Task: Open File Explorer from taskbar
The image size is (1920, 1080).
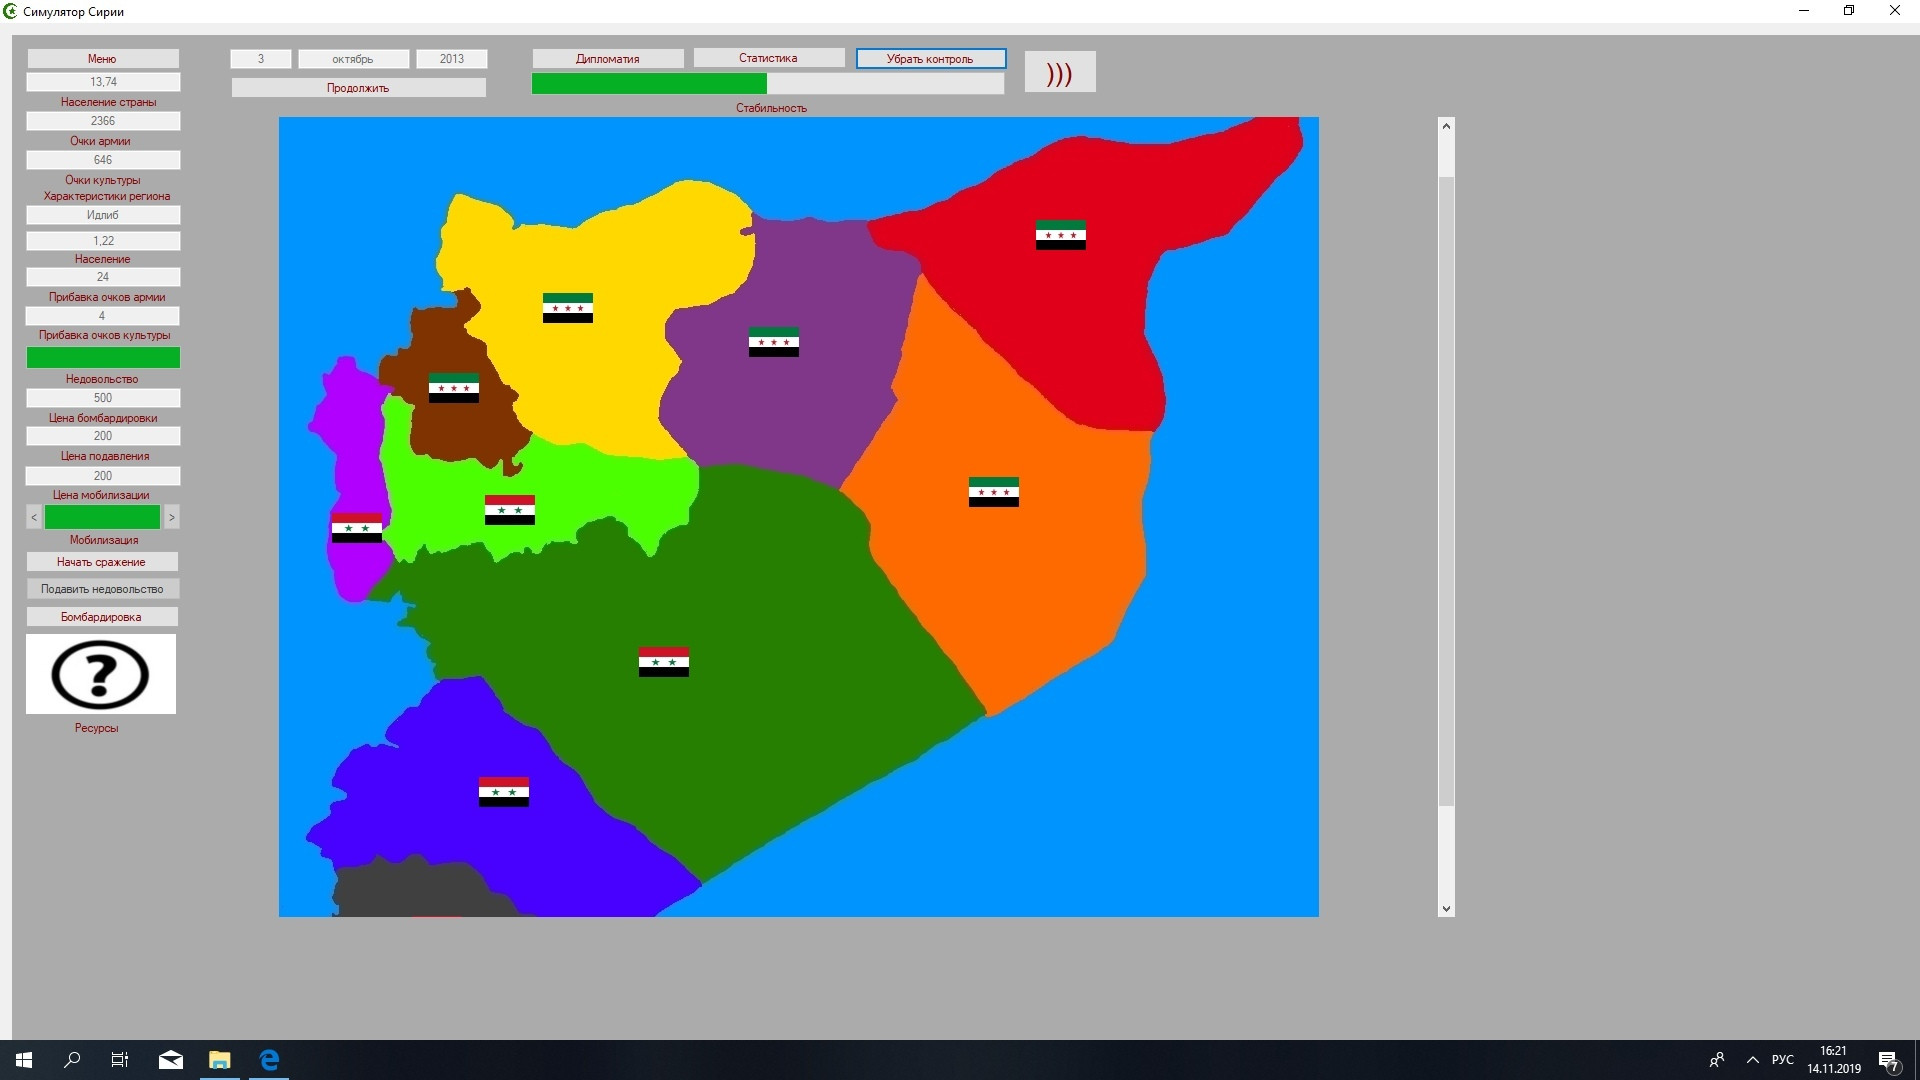Action: tap(220, 1060)
